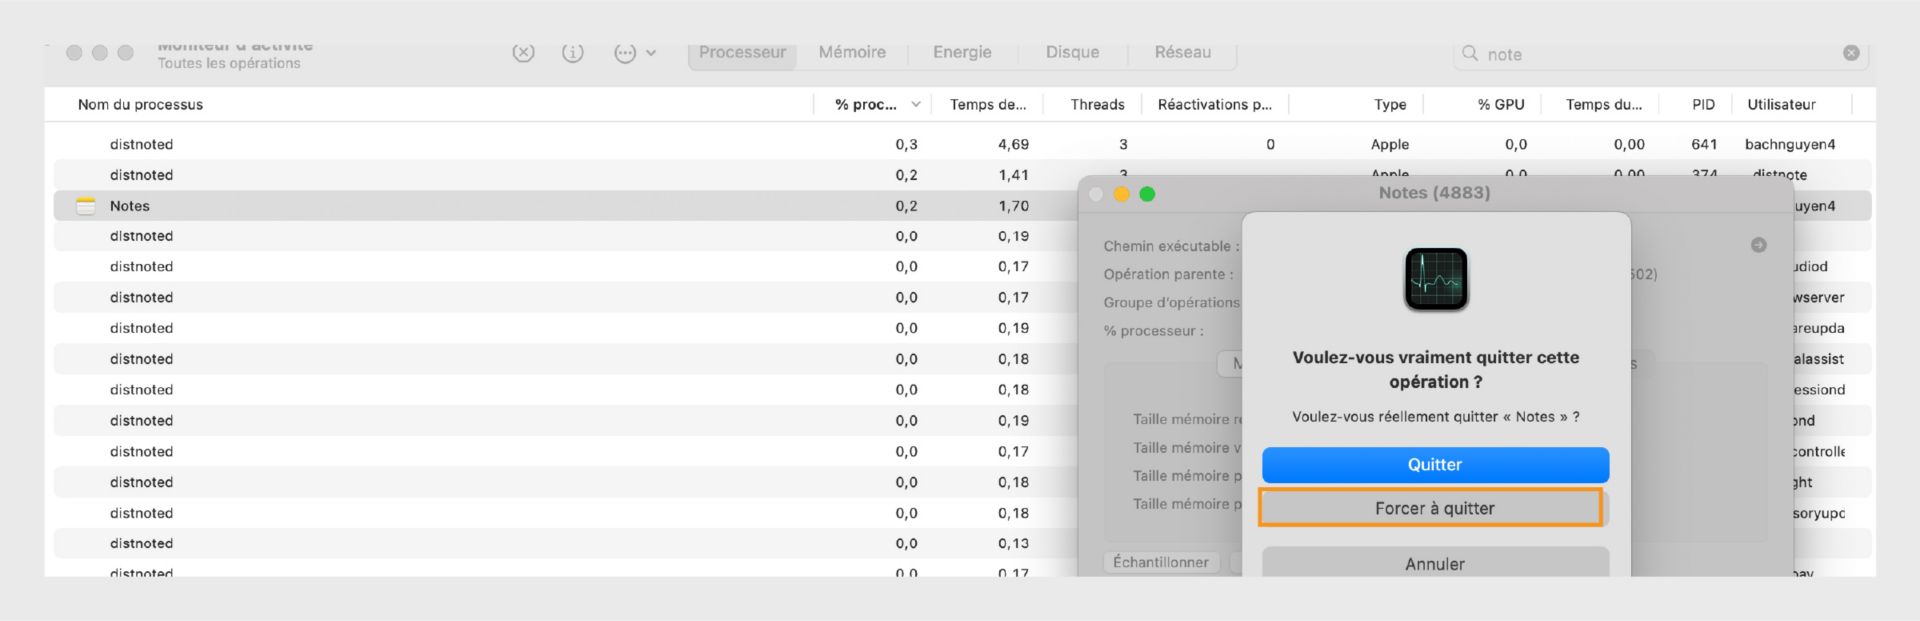The image size is (1920, 621).
Task: Sort by Temps du... column header
Action: click(x=1604, y=104)
